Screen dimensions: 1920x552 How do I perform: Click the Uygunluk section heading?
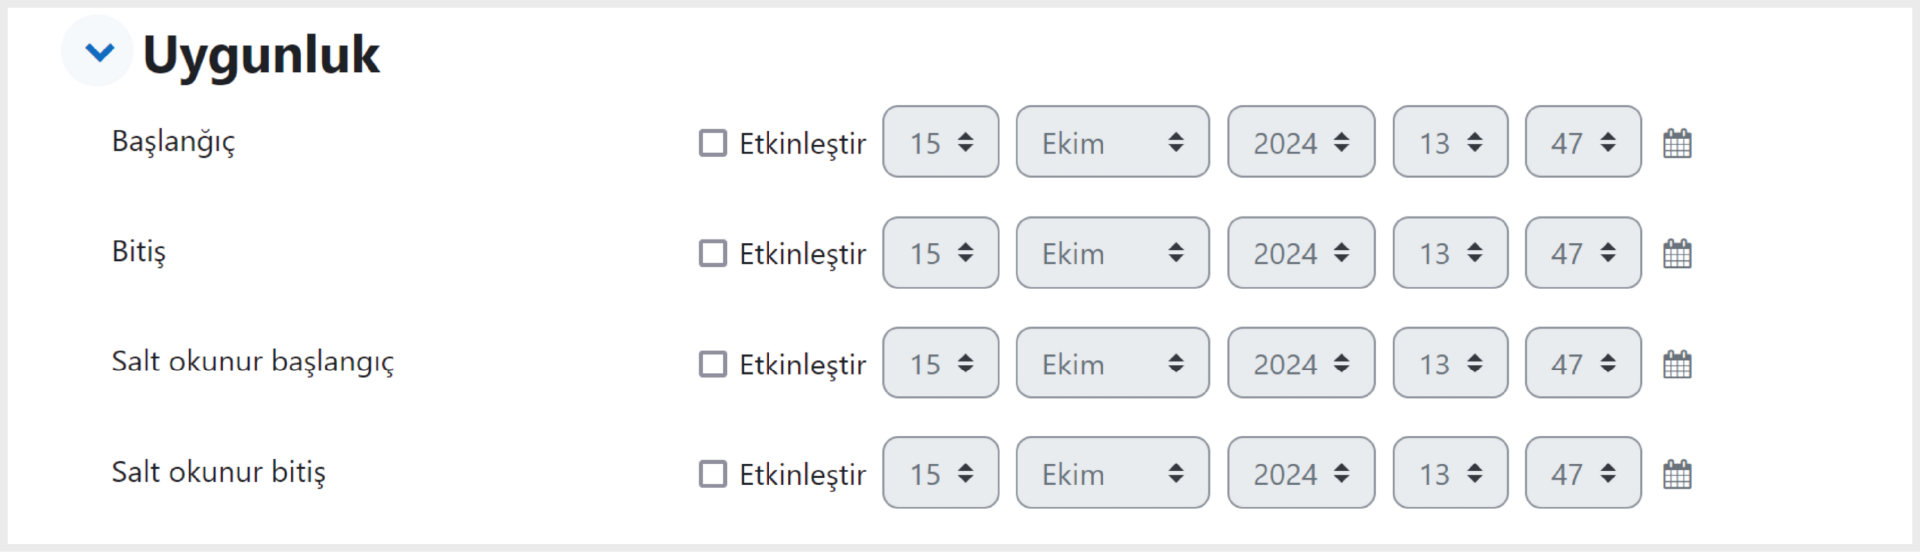click(261, 54)
